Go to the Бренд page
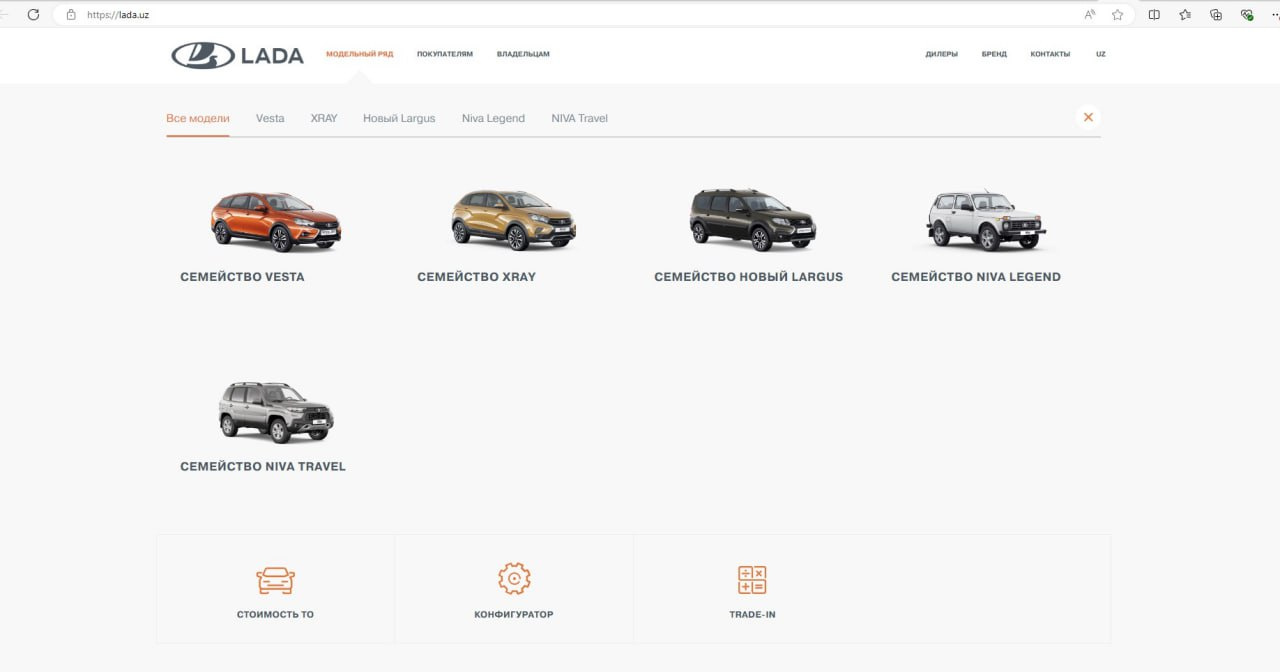Image resolution: width=1280 pixels, height=672 pixels. 994,54
